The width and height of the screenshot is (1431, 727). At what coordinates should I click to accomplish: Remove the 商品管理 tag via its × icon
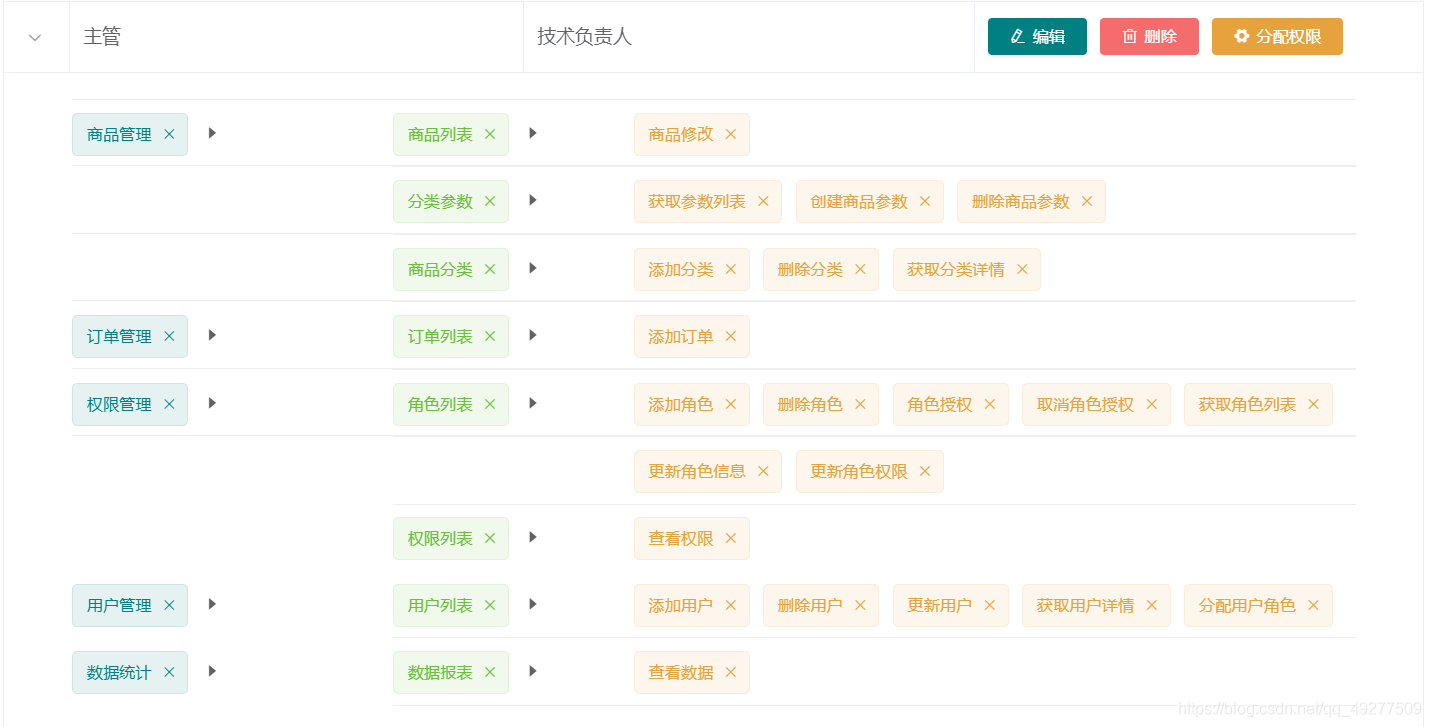[x=169, y=134]
